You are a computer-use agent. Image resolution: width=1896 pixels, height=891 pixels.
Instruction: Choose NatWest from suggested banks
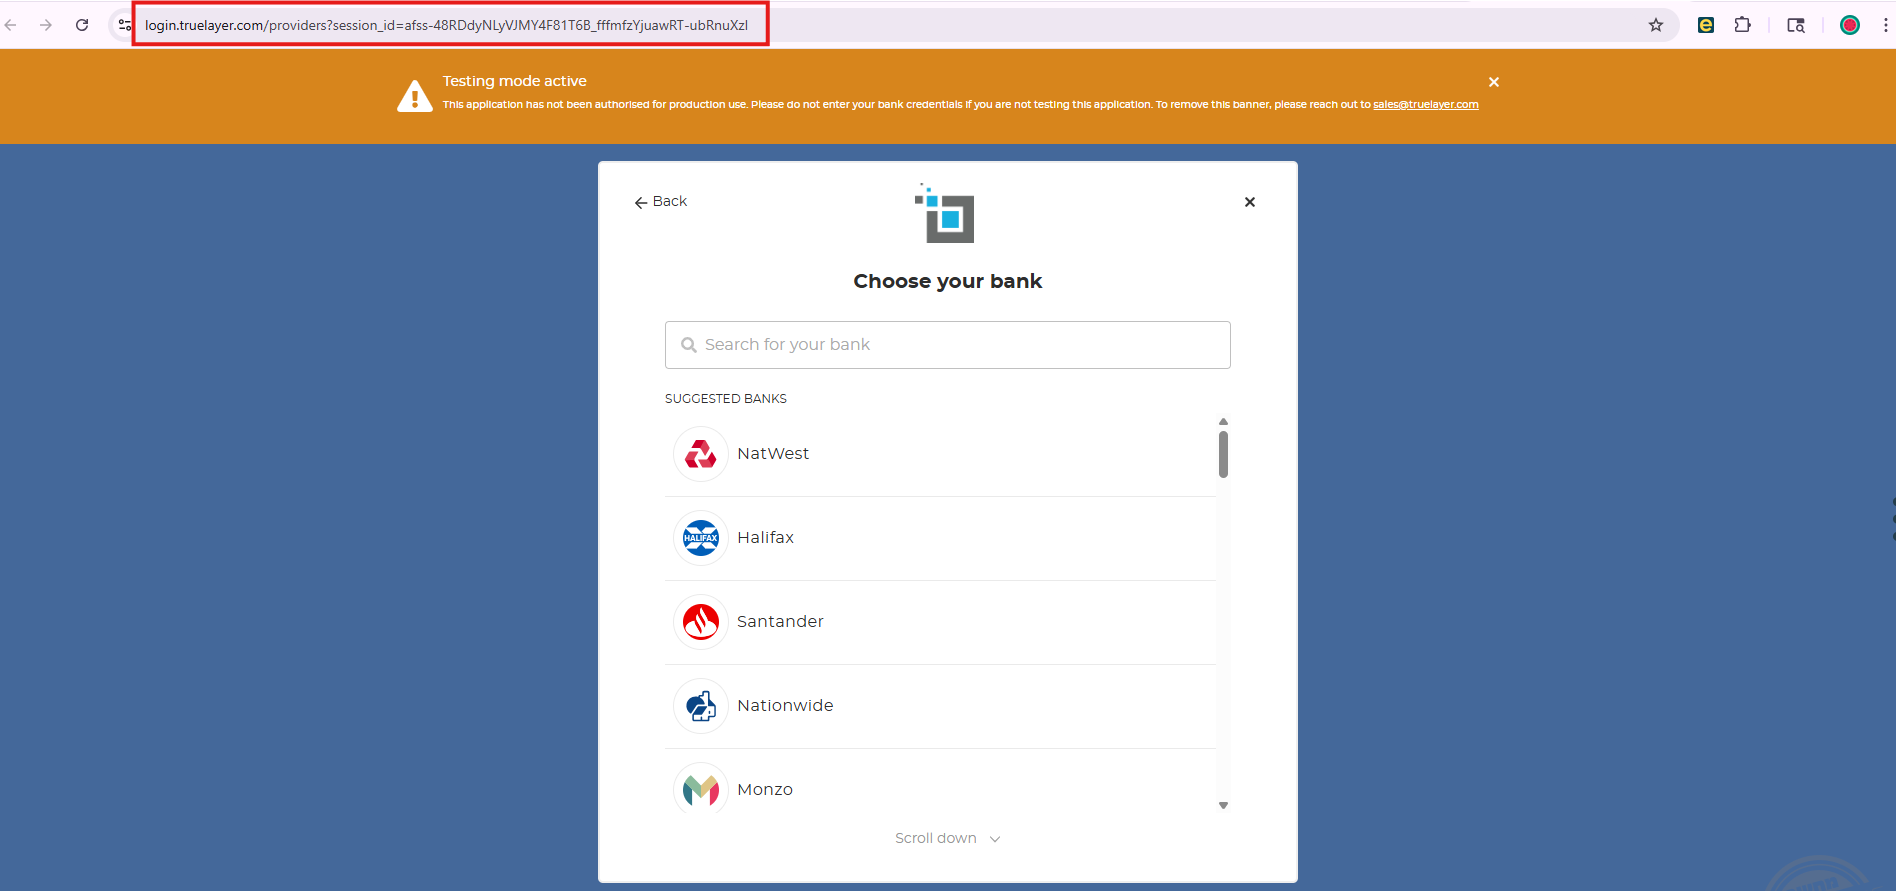click(x=940, y=454)
